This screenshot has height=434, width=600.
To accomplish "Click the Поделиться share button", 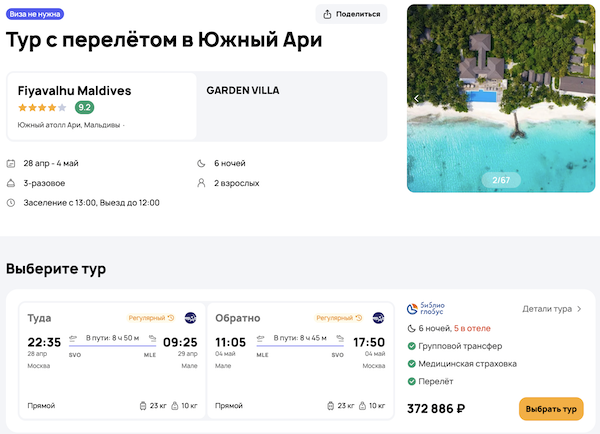I will (x=351, y=14).
